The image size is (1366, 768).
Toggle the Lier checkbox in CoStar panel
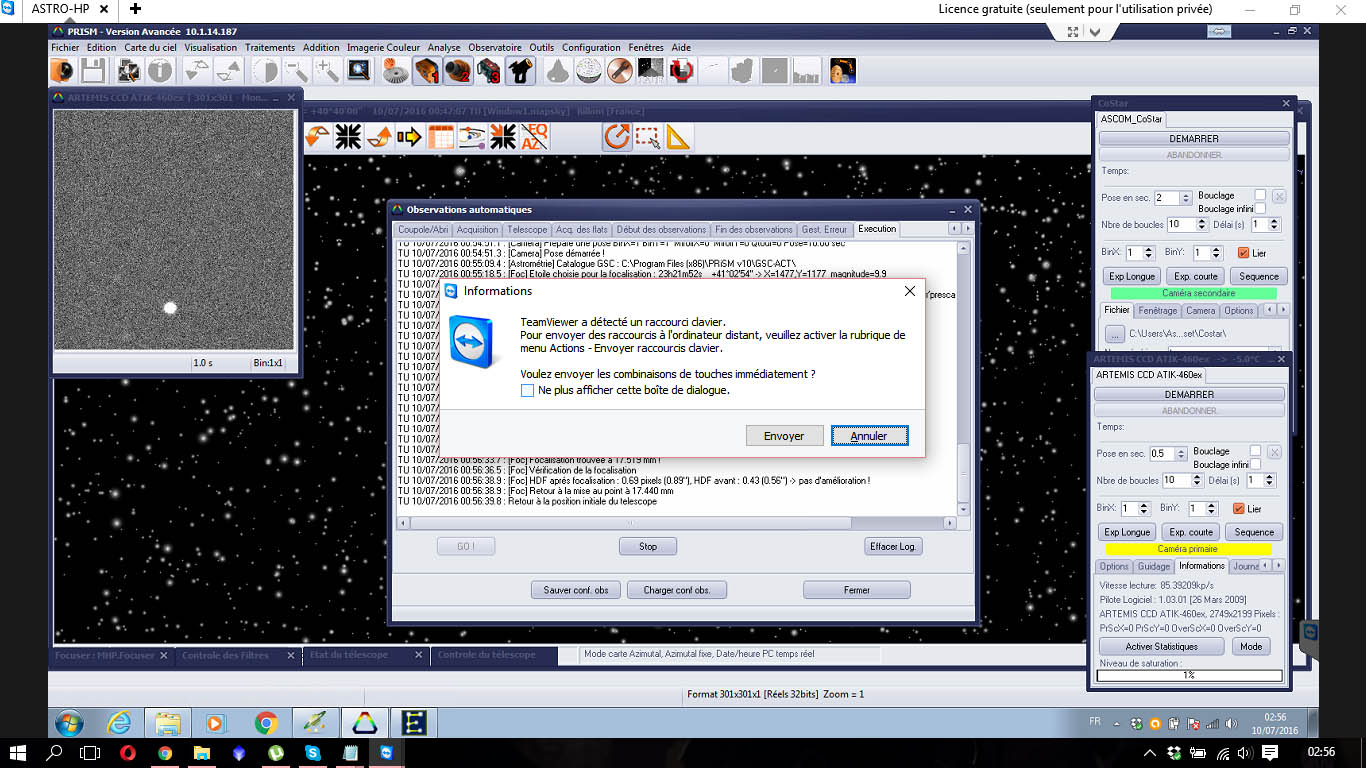(x=1244, y=253)
